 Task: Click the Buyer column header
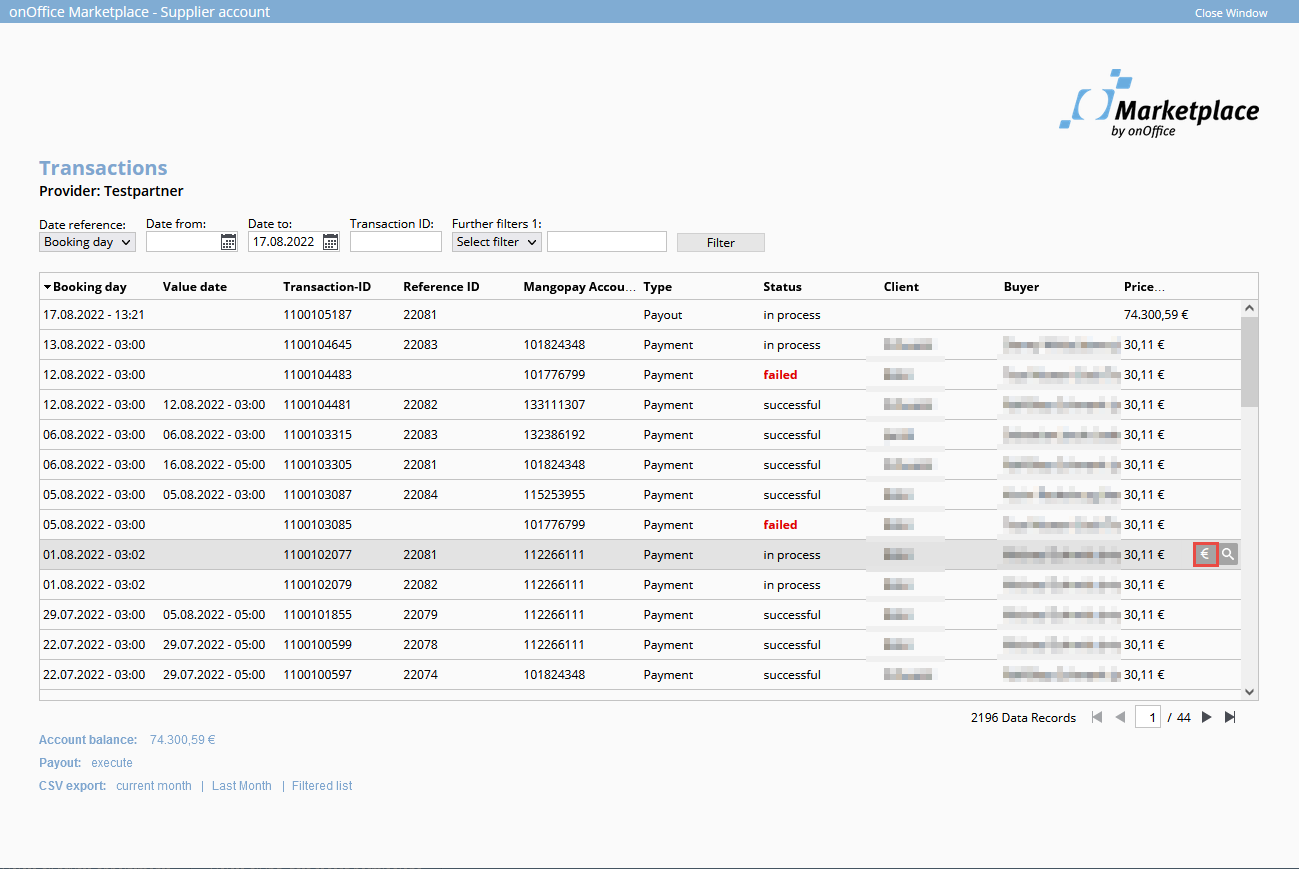click(x=1021, y=287)
